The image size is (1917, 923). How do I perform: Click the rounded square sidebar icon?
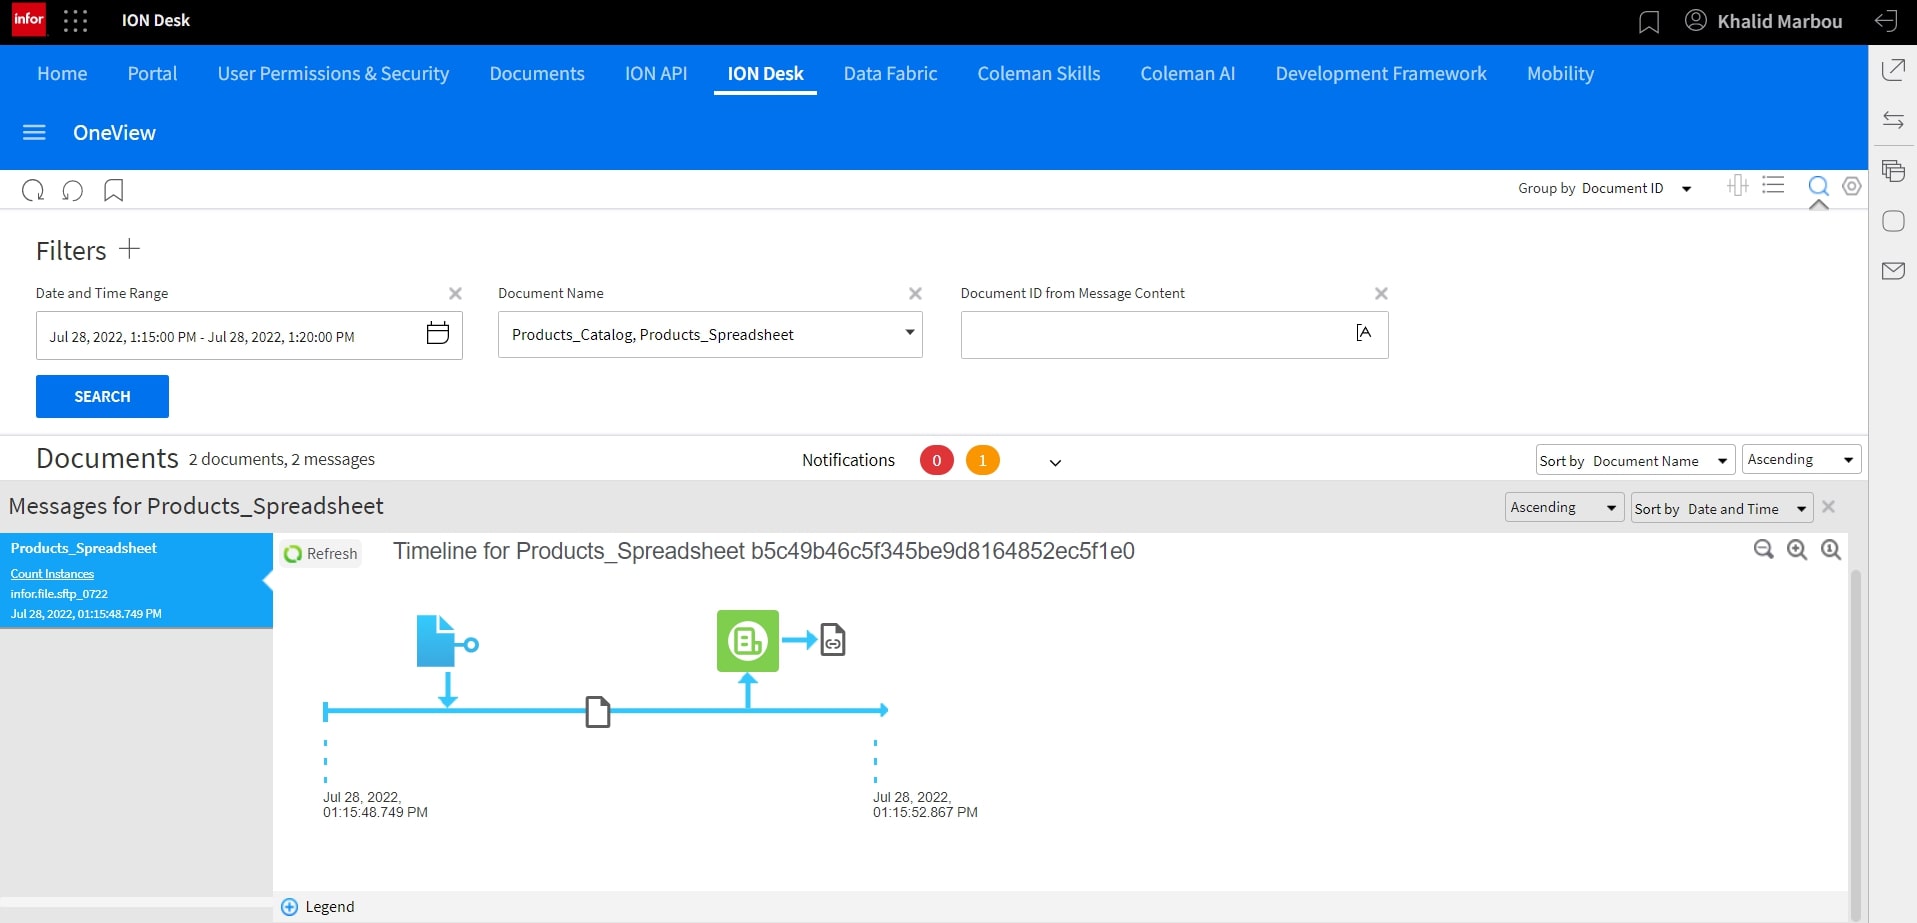coord(1893,221)
